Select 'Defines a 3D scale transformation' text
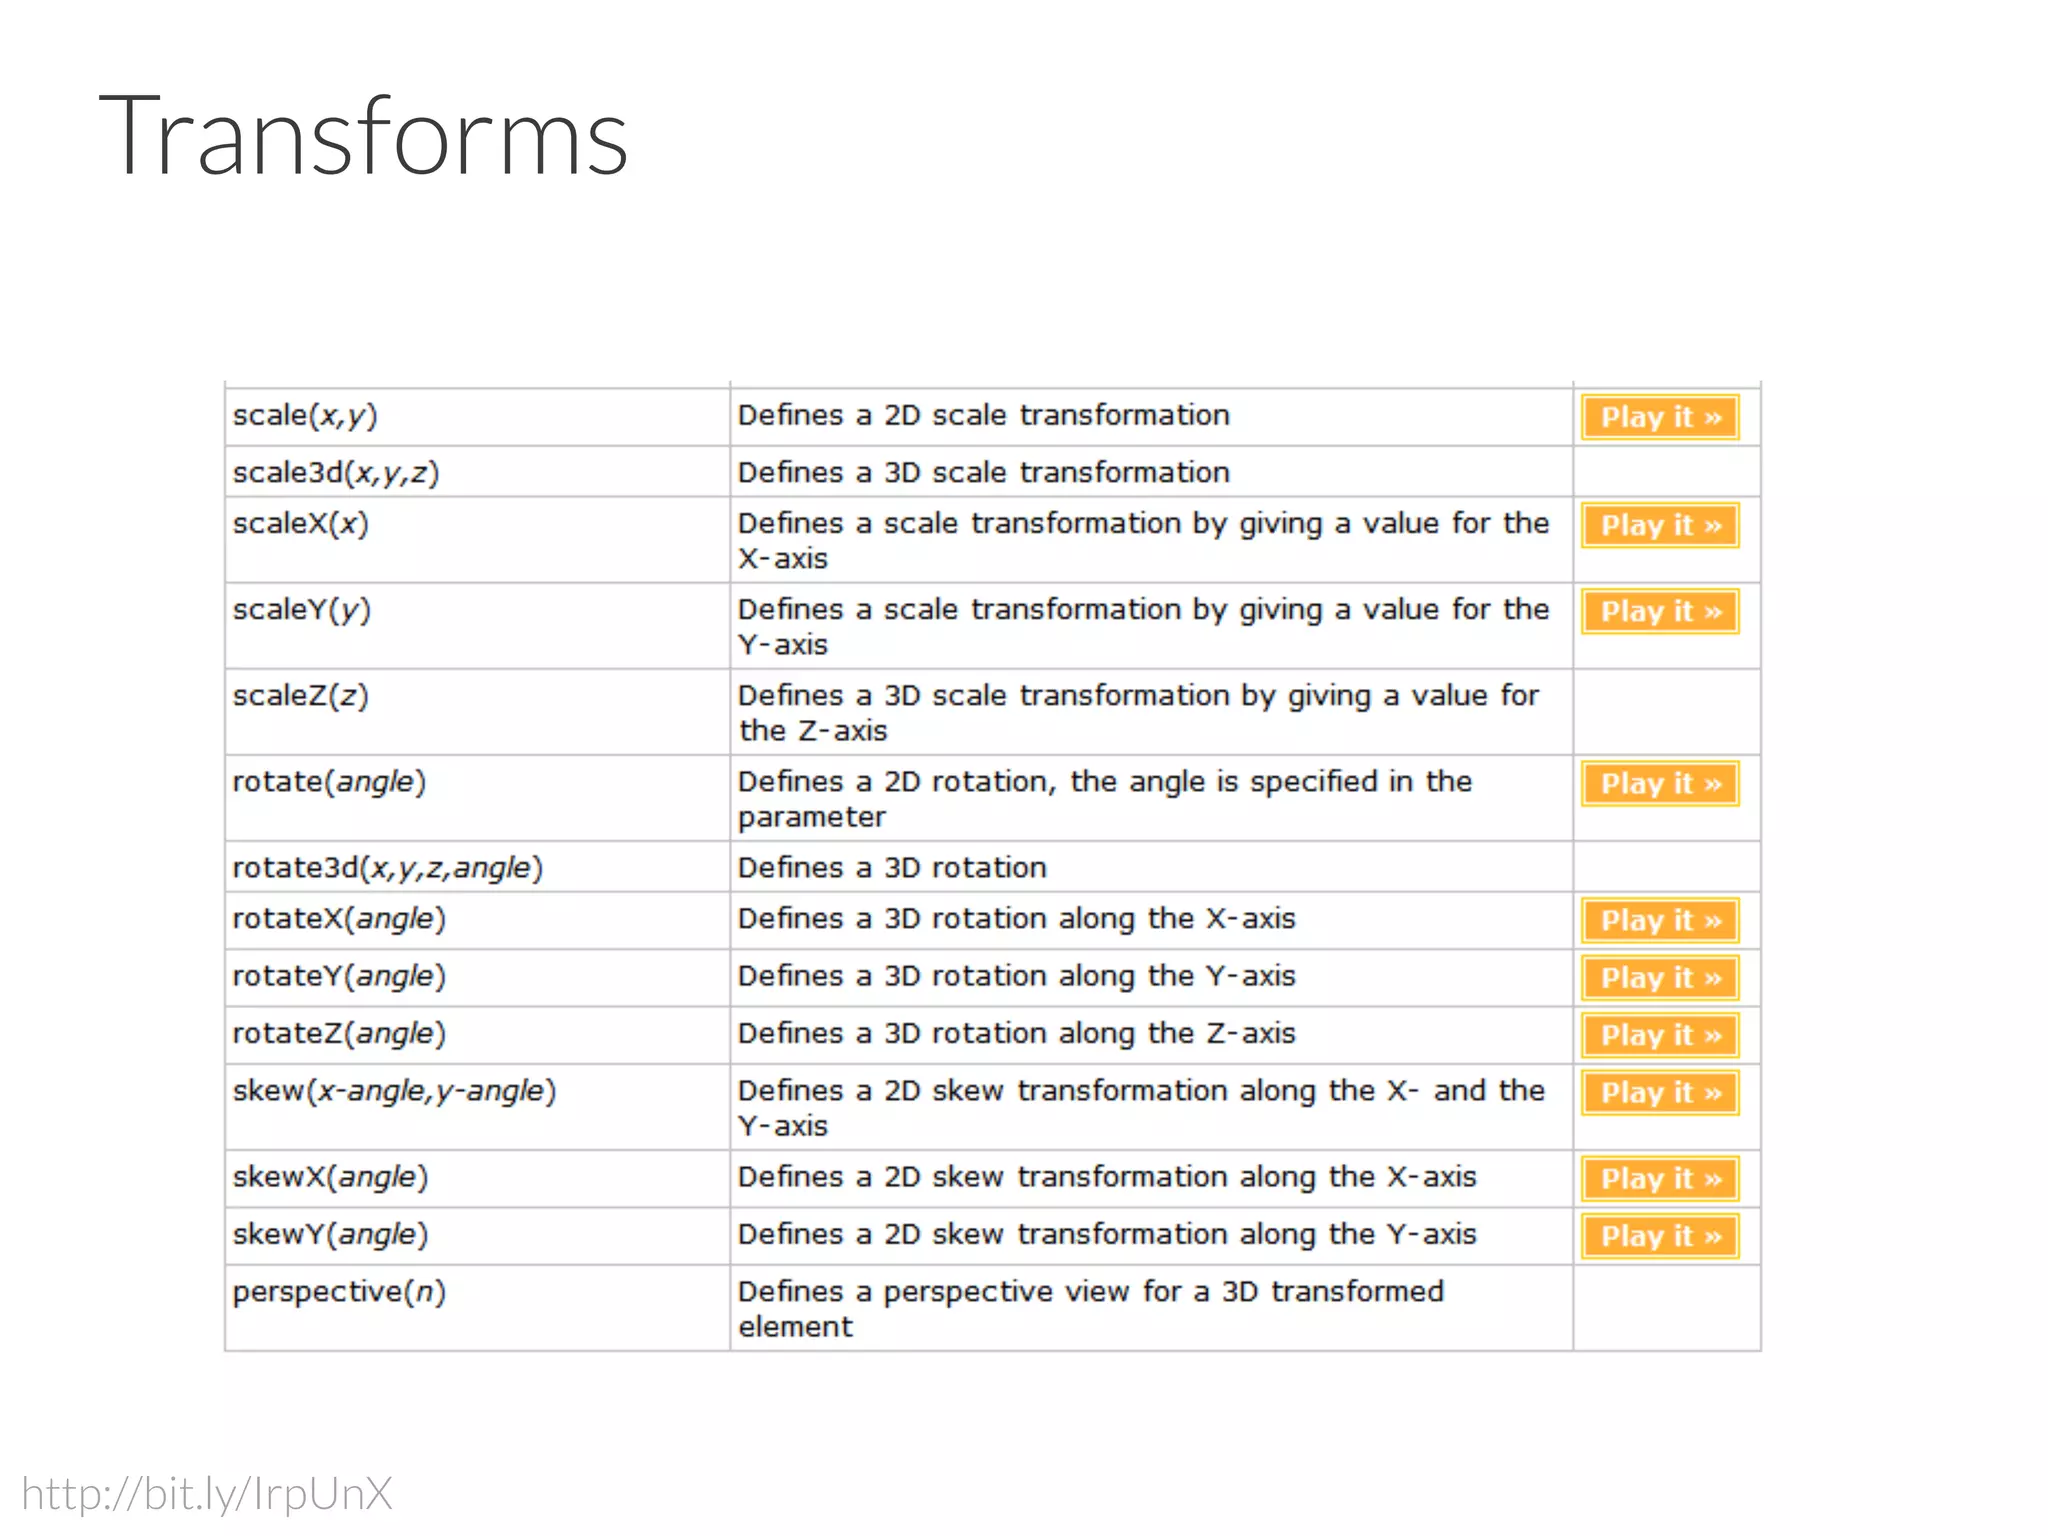This screenshot has height=1536, width=2048. (x=983, y=472)
